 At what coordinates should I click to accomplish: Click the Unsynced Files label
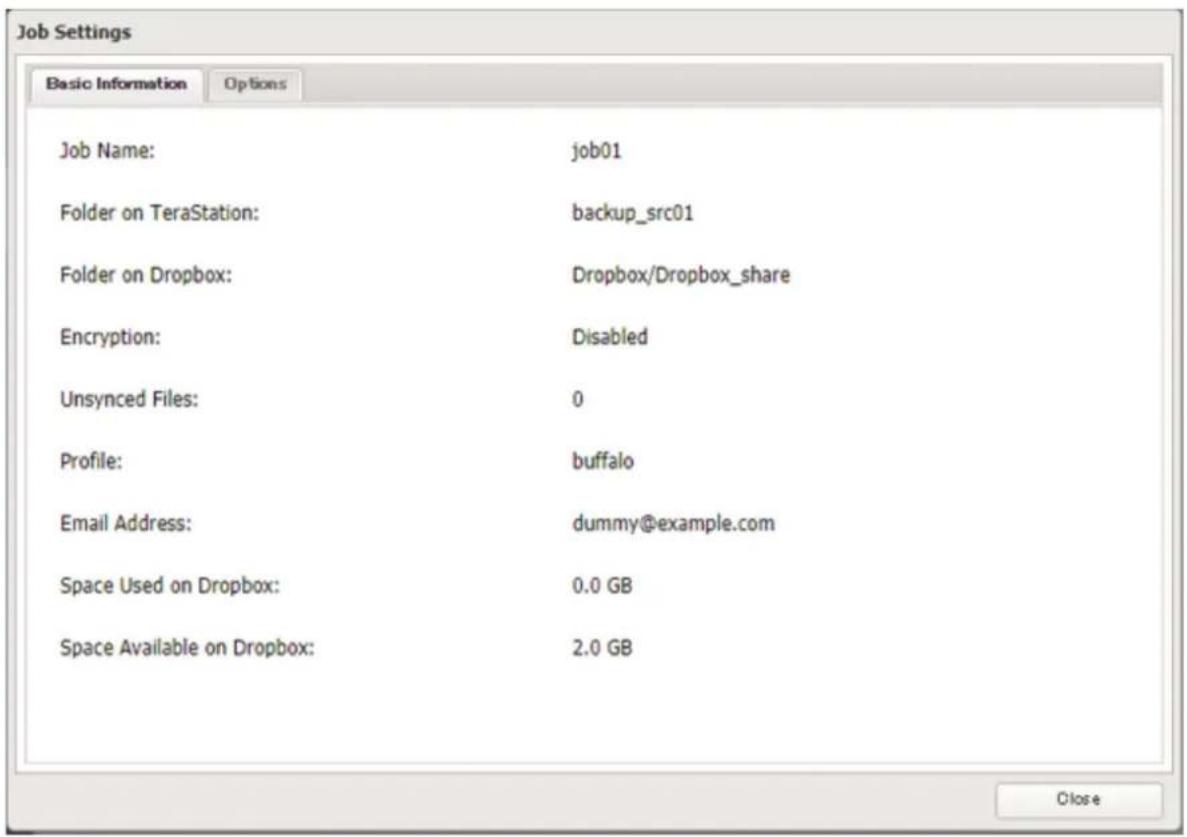129,399
